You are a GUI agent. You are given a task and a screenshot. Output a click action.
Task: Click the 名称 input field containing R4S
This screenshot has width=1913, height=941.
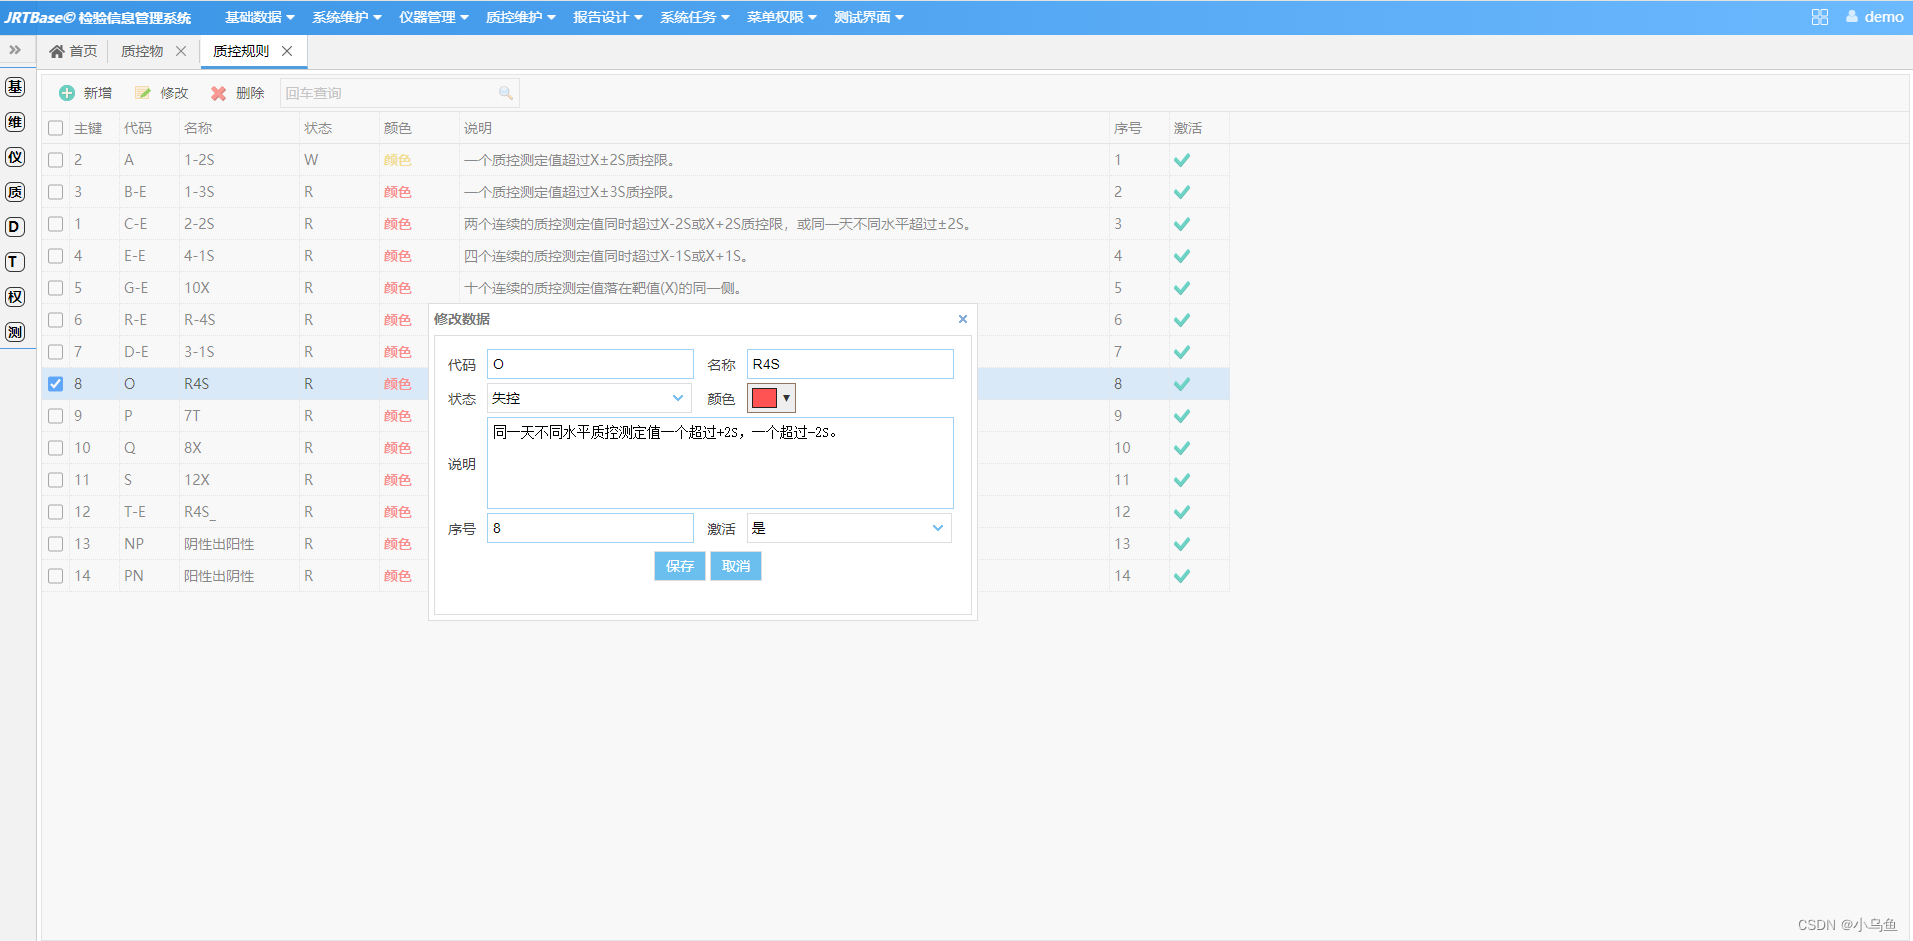[850, 364]
